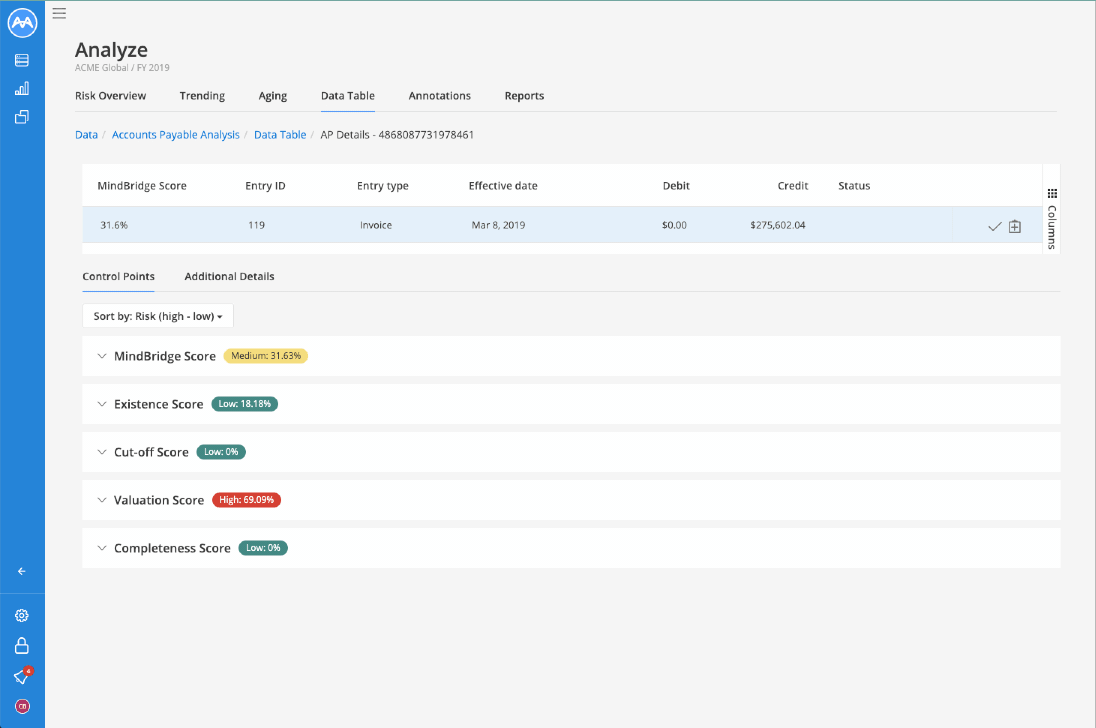Viewport: 1096px width, 728px height.
Task: Go to Accounts Payable Analysis breadcrumb link
Action: 176,135
